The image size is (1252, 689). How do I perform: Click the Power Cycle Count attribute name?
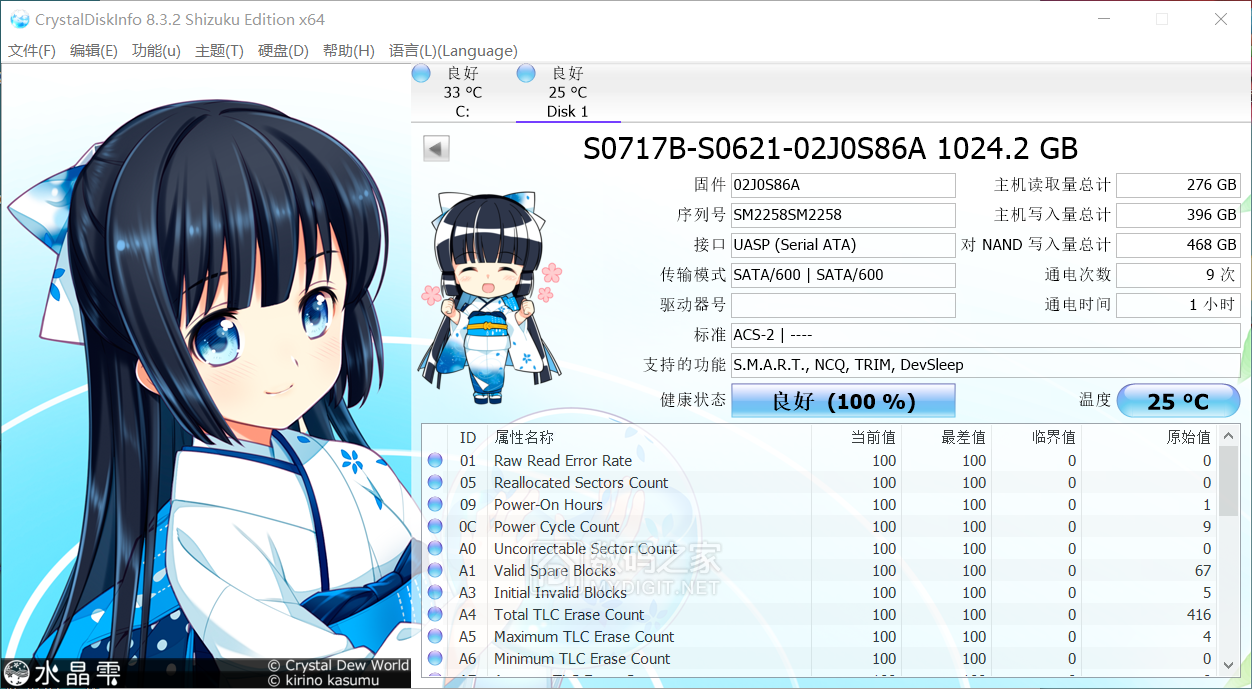click(557, 527)
